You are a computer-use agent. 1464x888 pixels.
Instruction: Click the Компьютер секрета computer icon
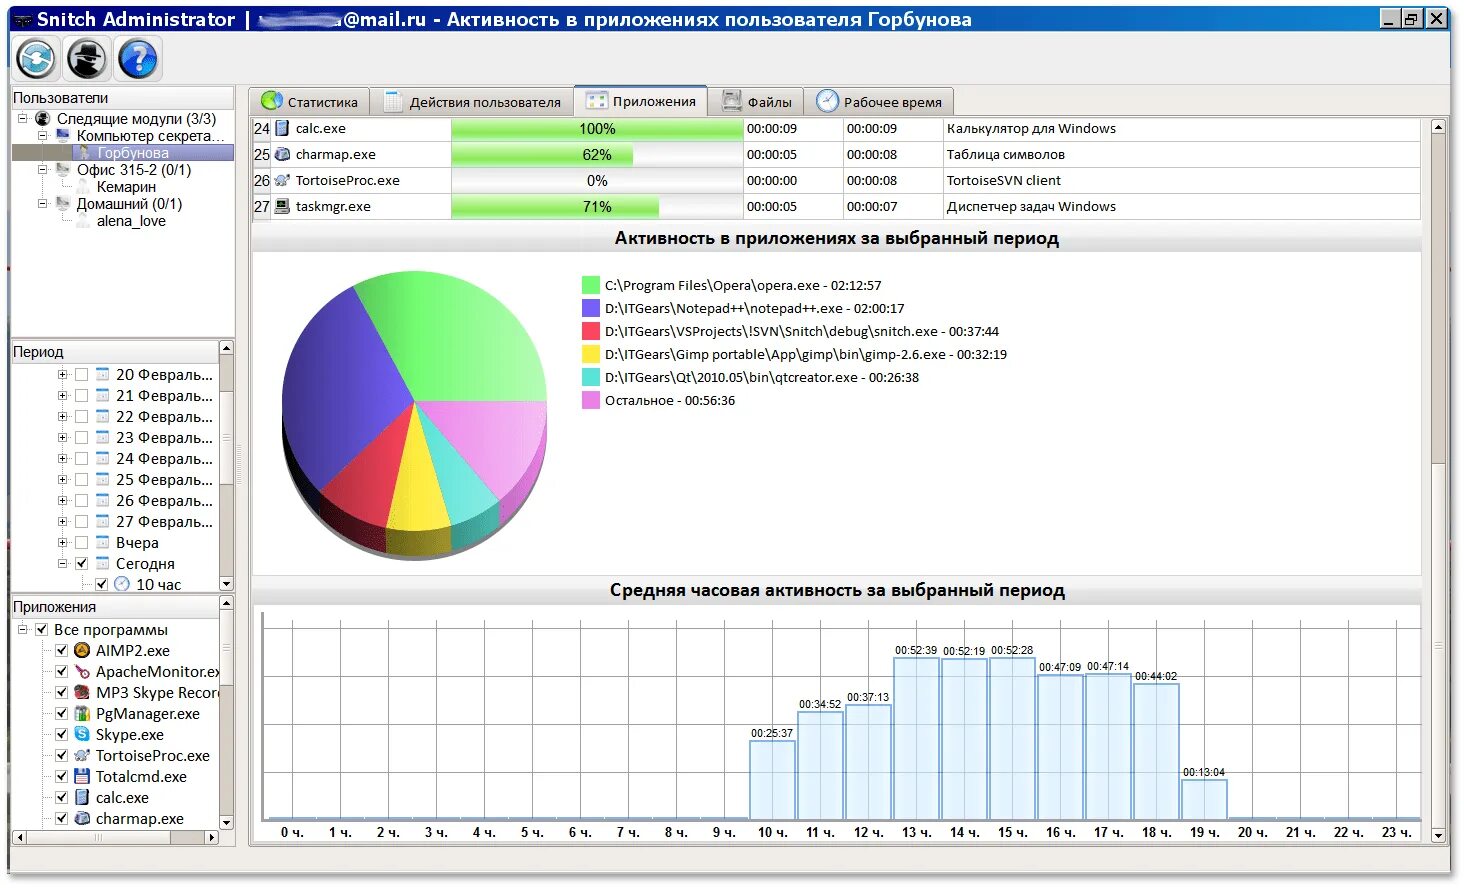pos(62,135)
